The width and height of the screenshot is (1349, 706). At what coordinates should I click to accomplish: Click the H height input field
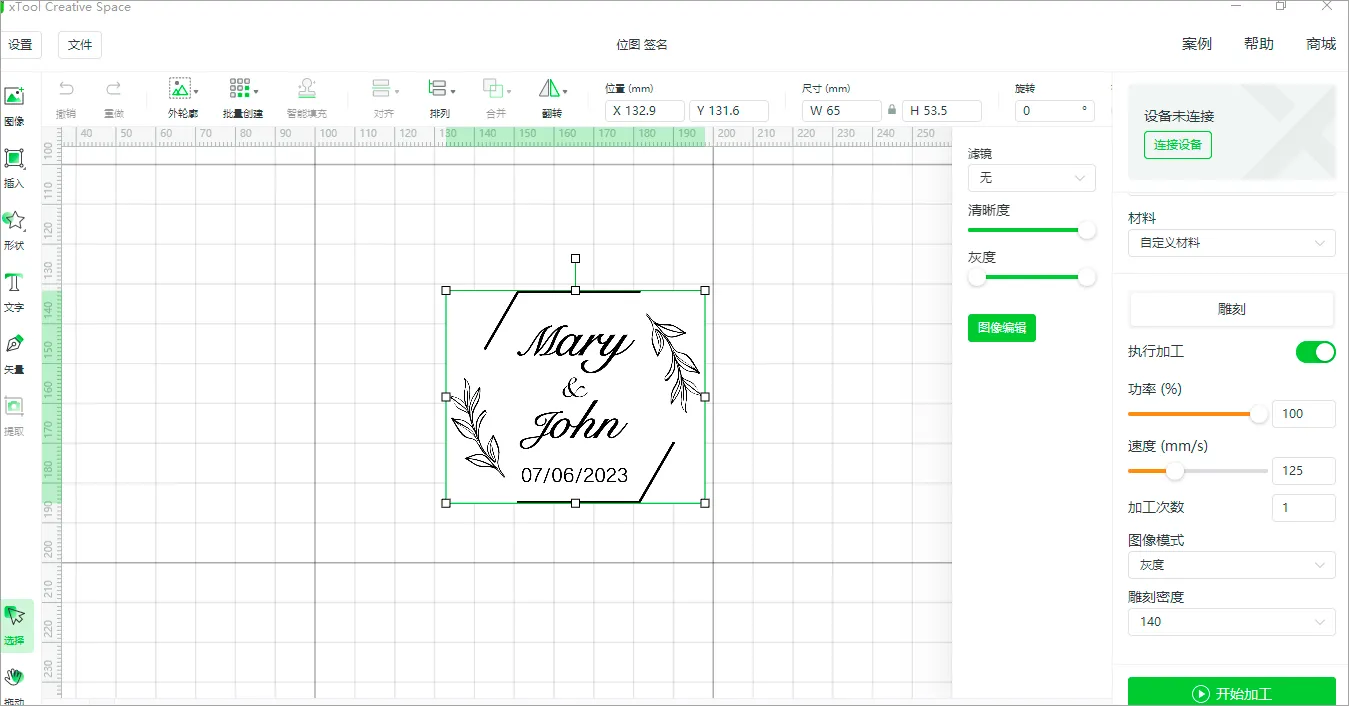tap(942, 111)
